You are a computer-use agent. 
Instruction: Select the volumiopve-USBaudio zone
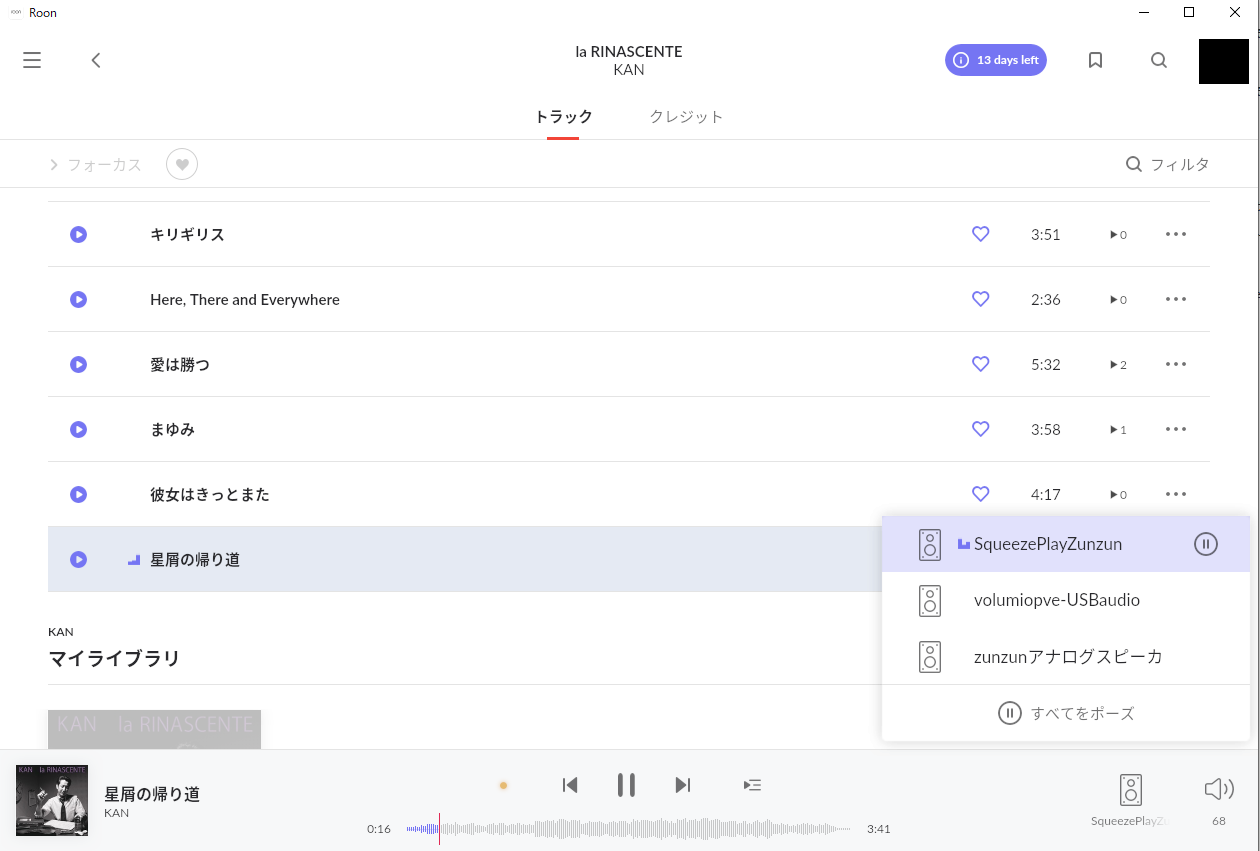[x=1066, y=600]
